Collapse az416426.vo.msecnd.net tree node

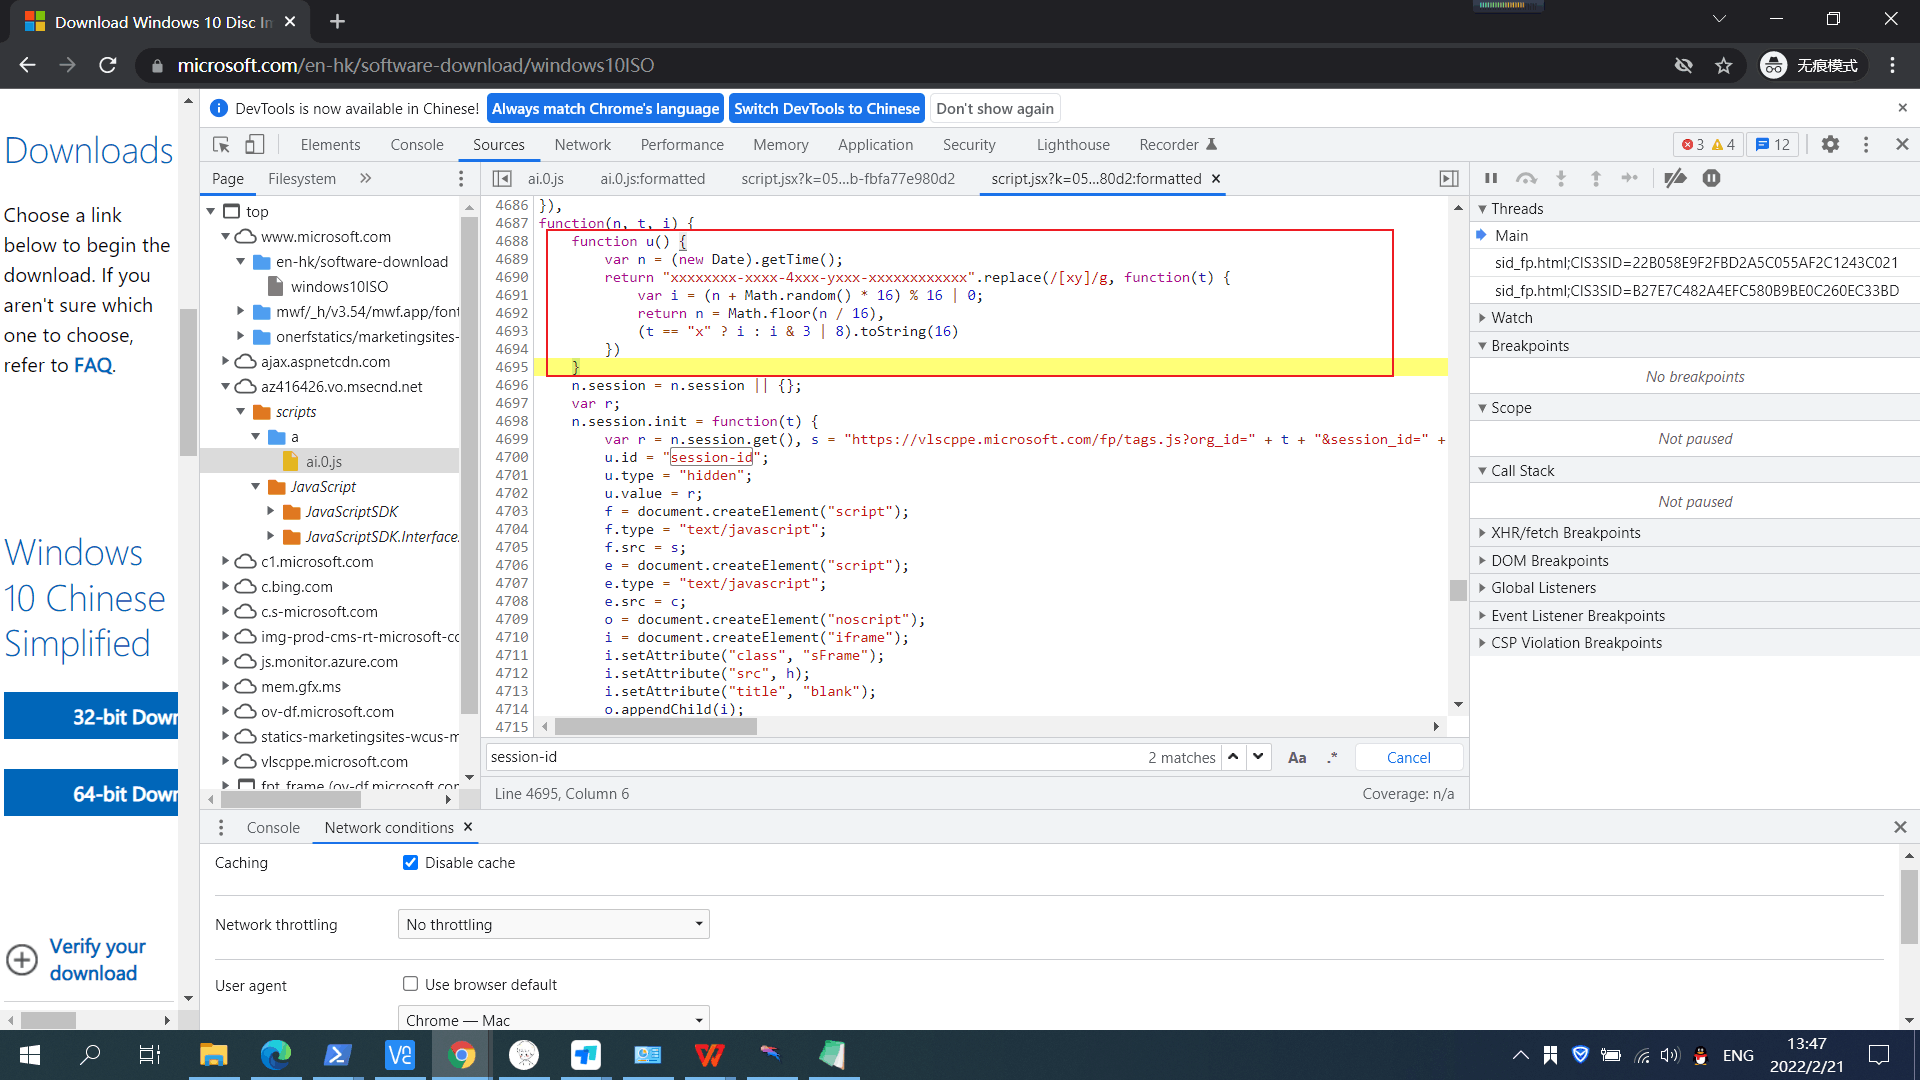point(226,387)
